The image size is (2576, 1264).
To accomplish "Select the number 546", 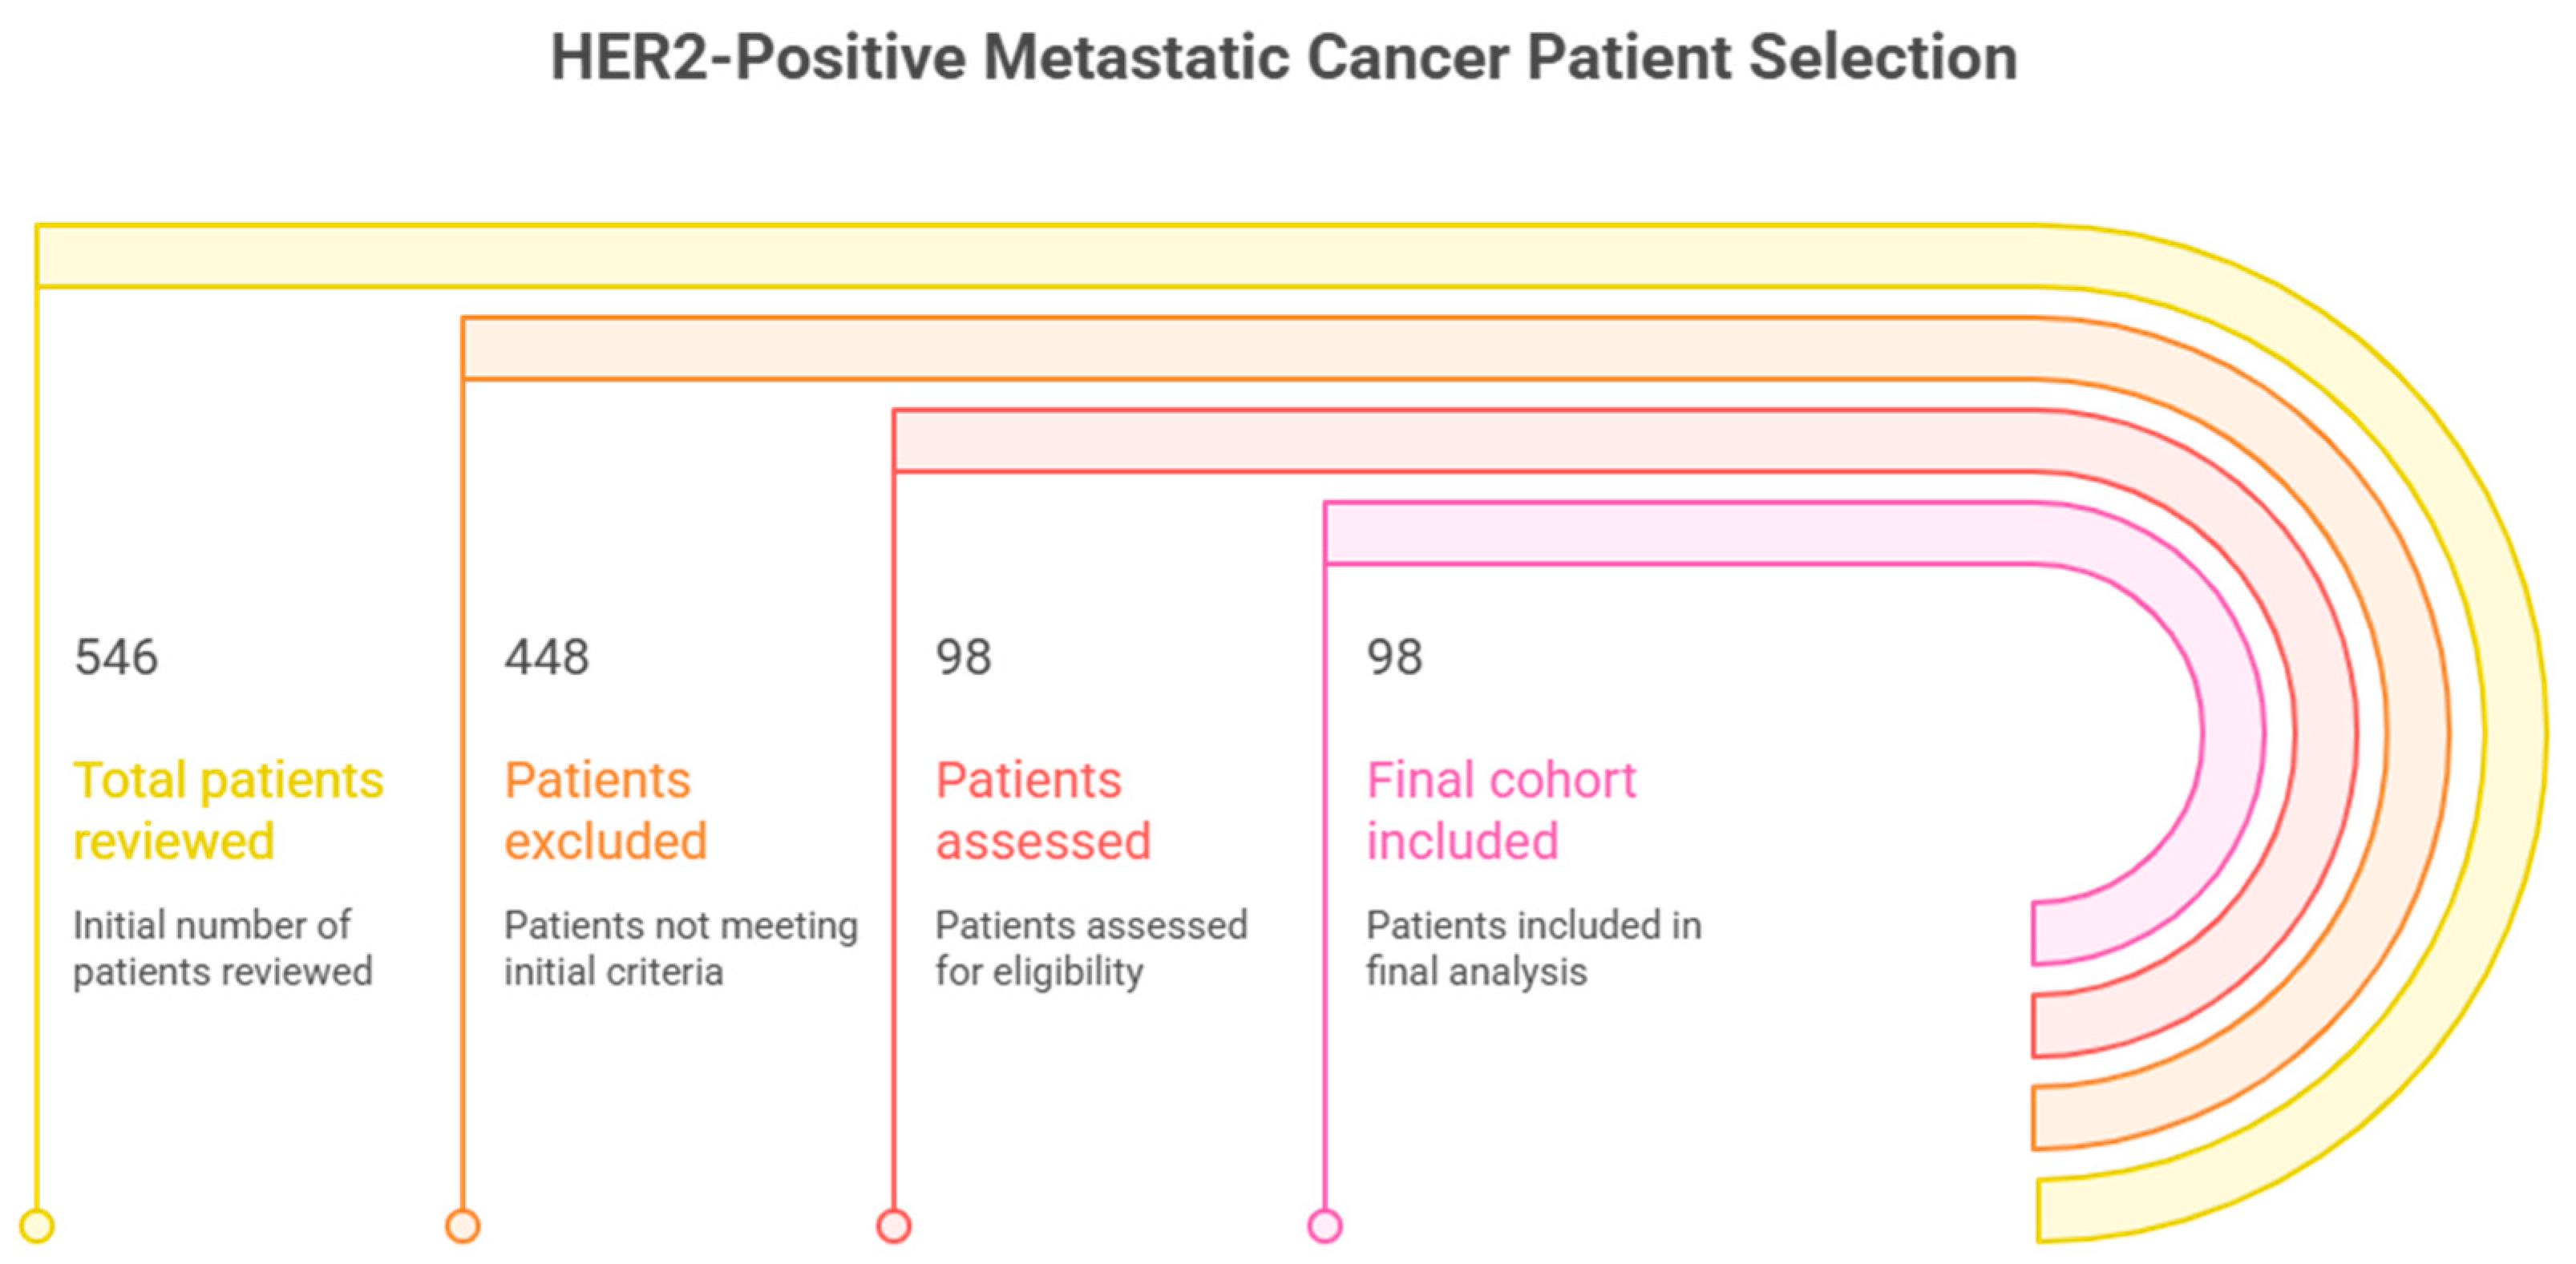I will point(116,657).
